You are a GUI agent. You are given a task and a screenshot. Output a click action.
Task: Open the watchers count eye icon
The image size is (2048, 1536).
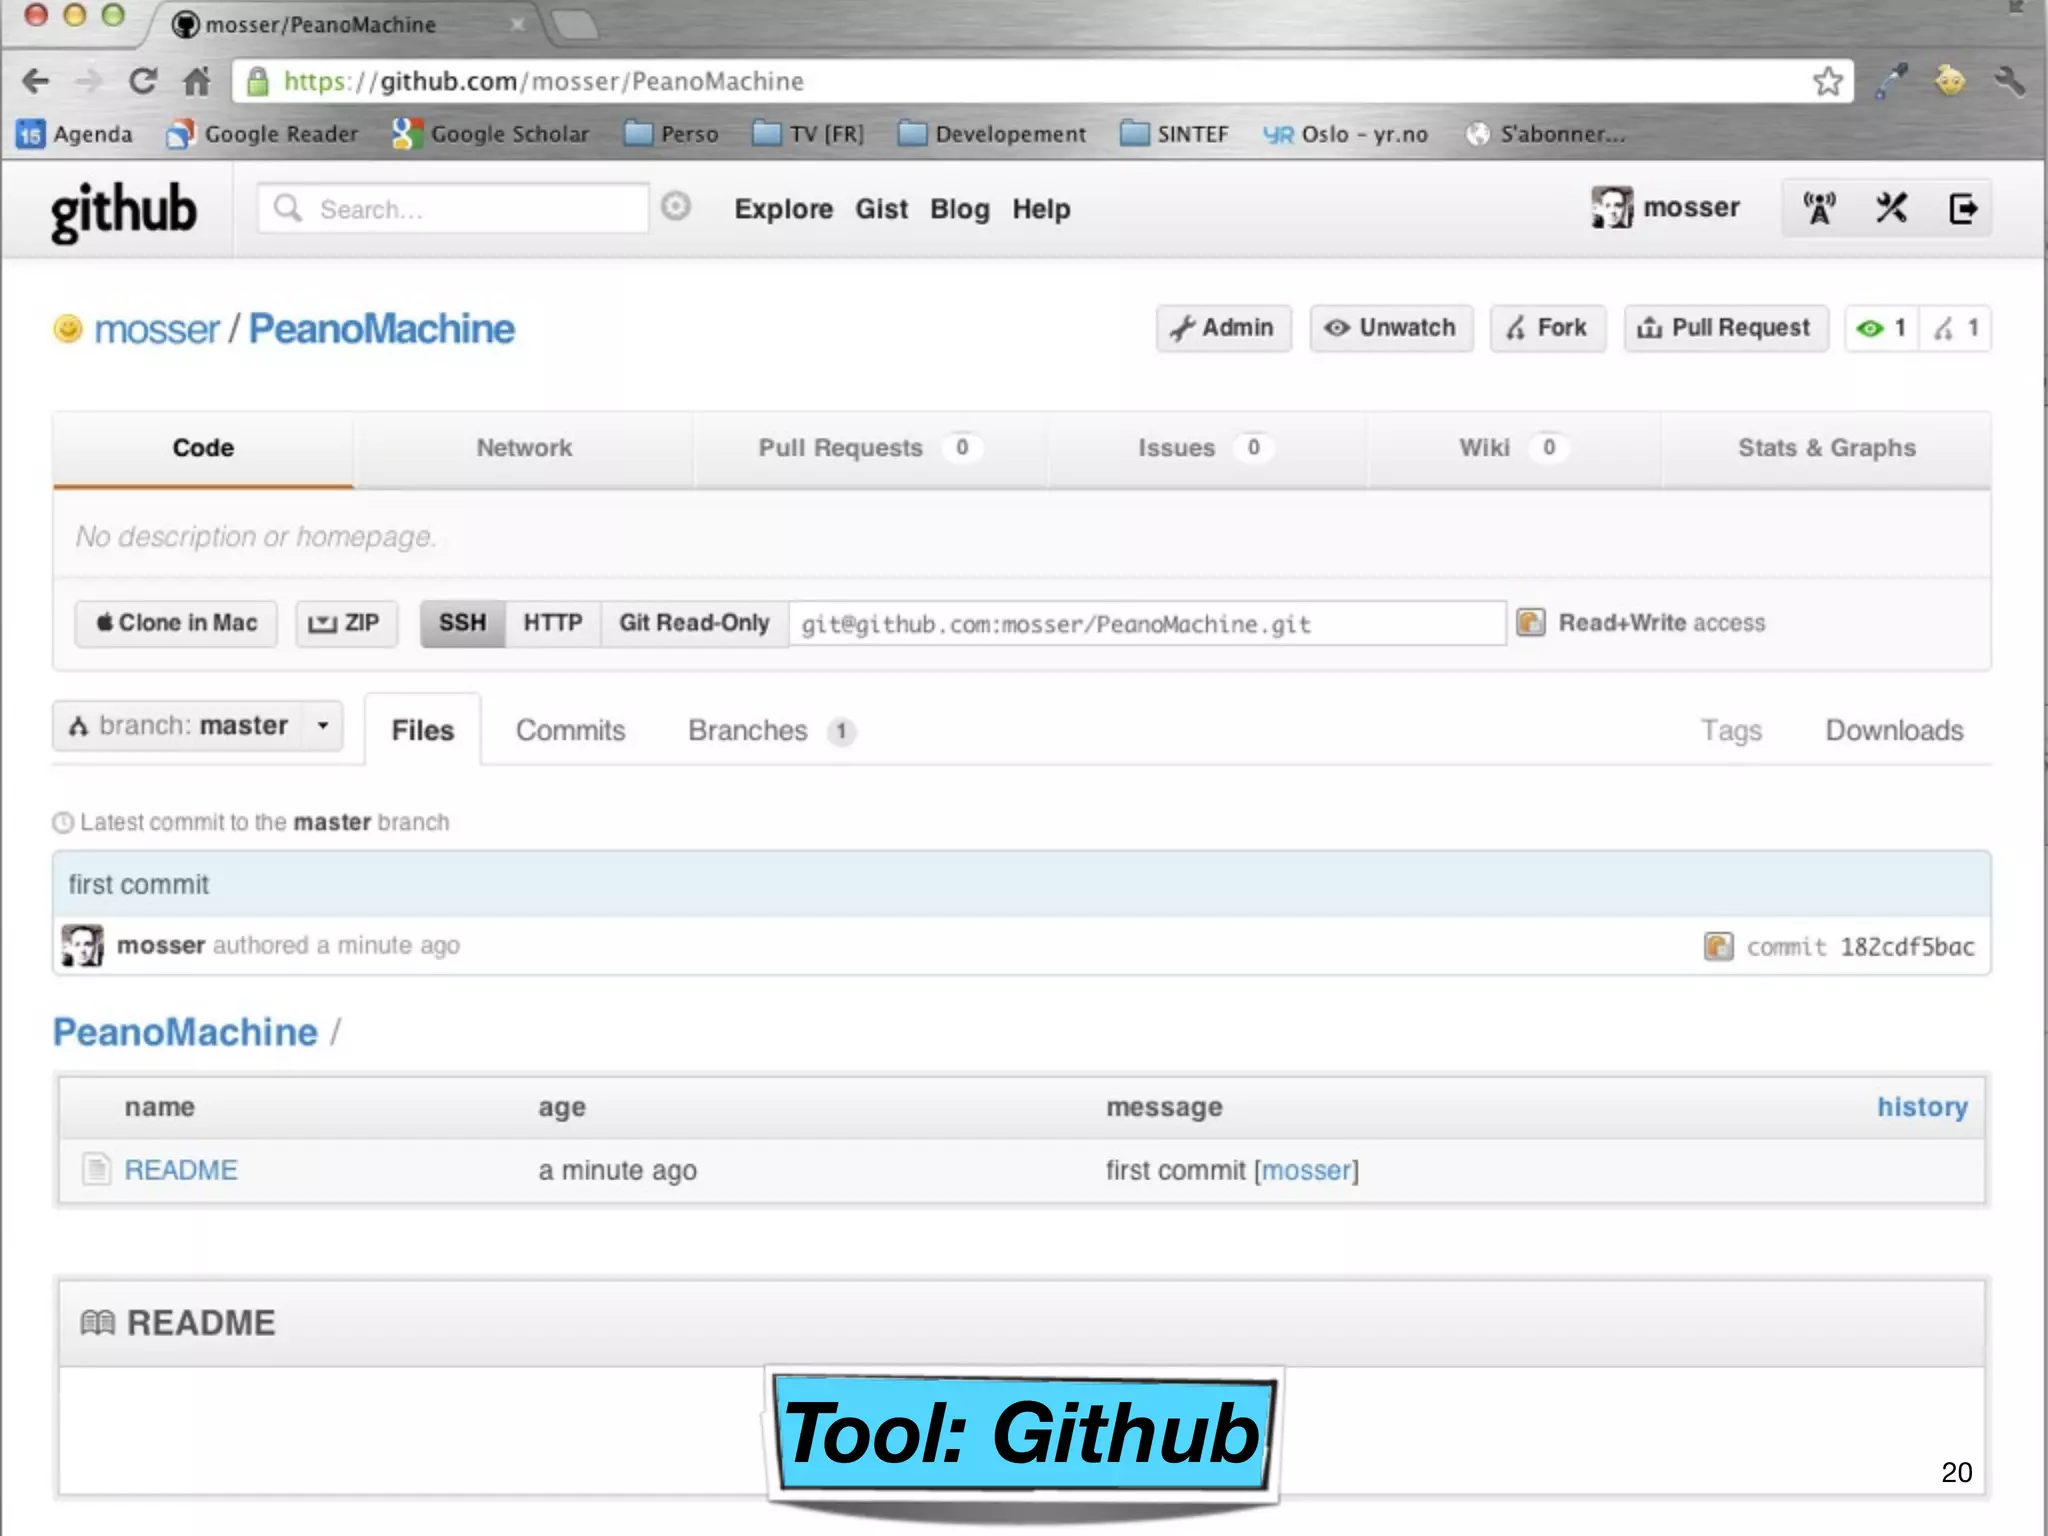[x=1881, y=328]
